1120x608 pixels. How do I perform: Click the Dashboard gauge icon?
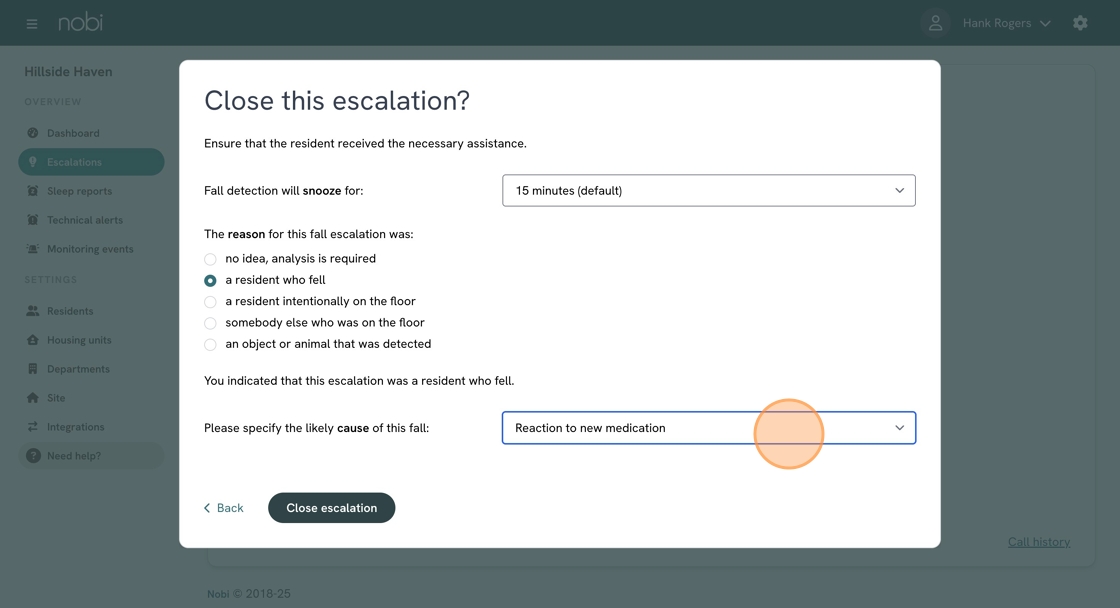click(33, 133)
